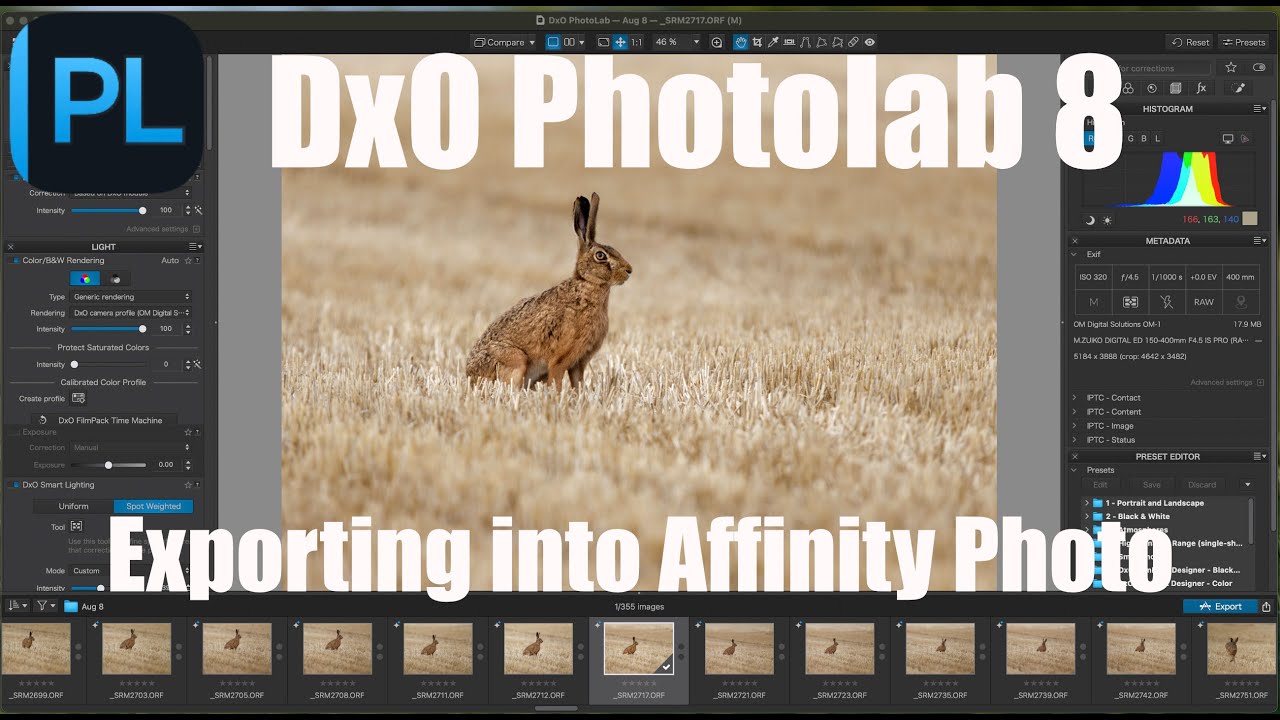The height and width of the screenshot is (720, 1280).
Task: Click the Reset button
Action: point(1191,42)
